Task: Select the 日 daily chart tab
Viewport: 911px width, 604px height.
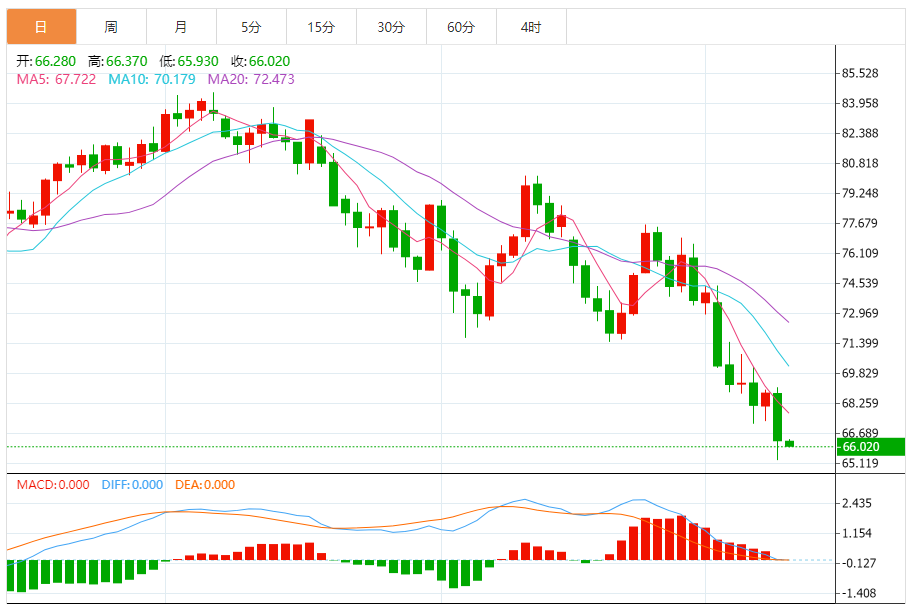Action: click(41, 27)
